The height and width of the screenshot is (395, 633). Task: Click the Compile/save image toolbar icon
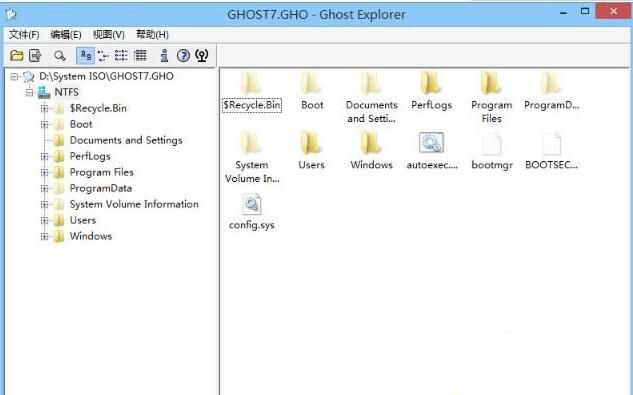click(x=36, y=55)
